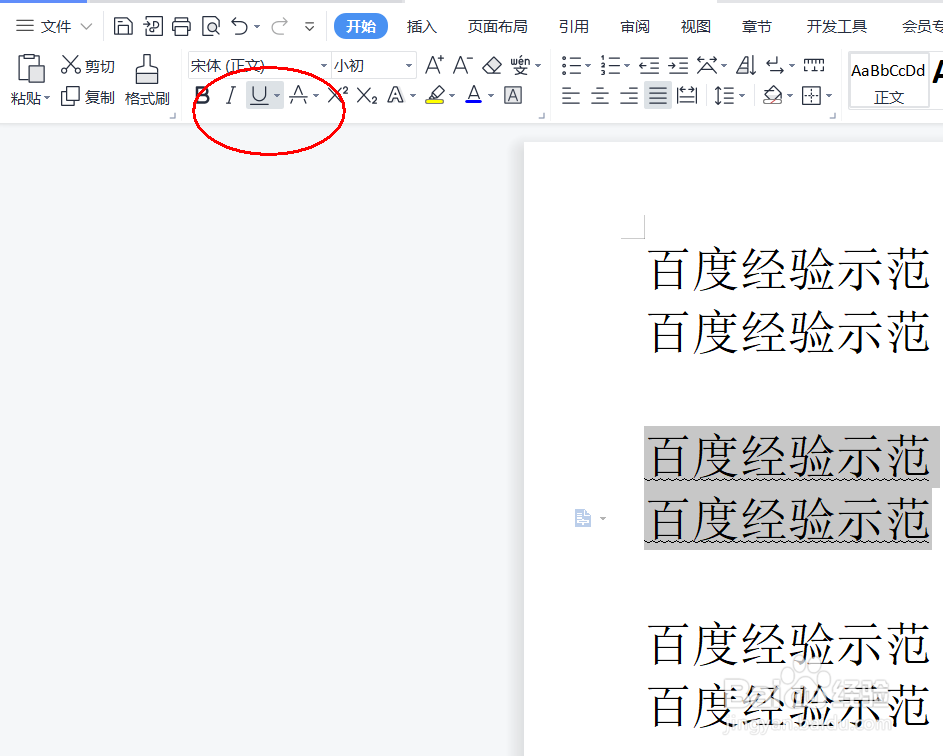
Task: Click the Character Border icon
Action: click(511, 95)
